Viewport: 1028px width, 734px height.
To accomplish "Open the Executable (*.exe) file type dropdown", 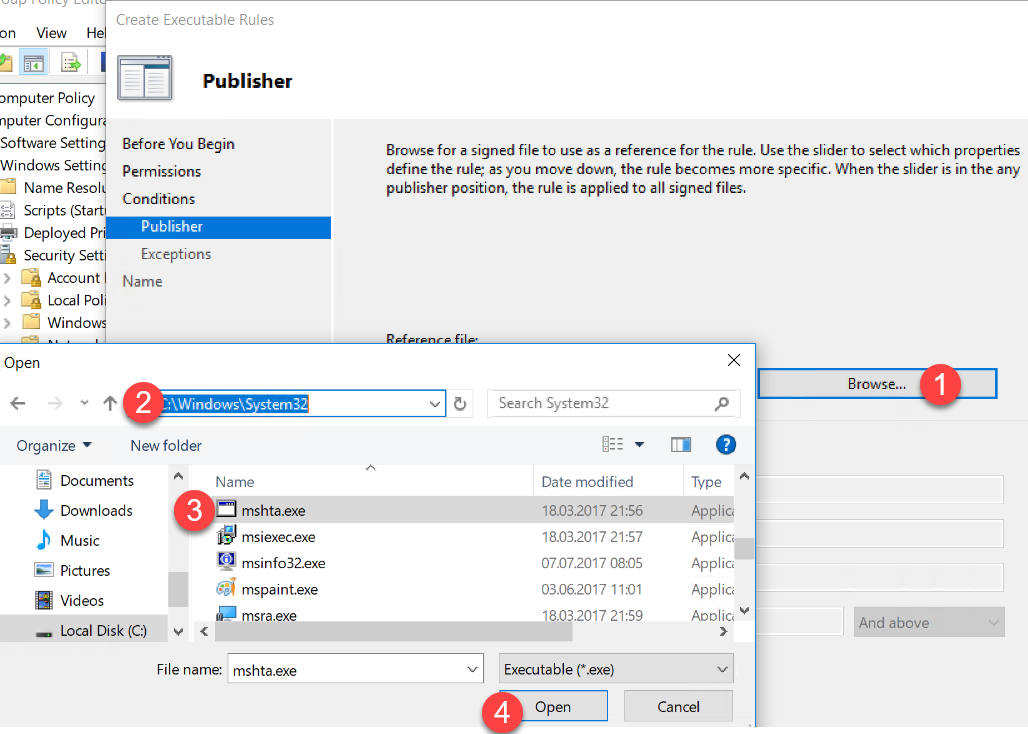I will tap(615, 669).
